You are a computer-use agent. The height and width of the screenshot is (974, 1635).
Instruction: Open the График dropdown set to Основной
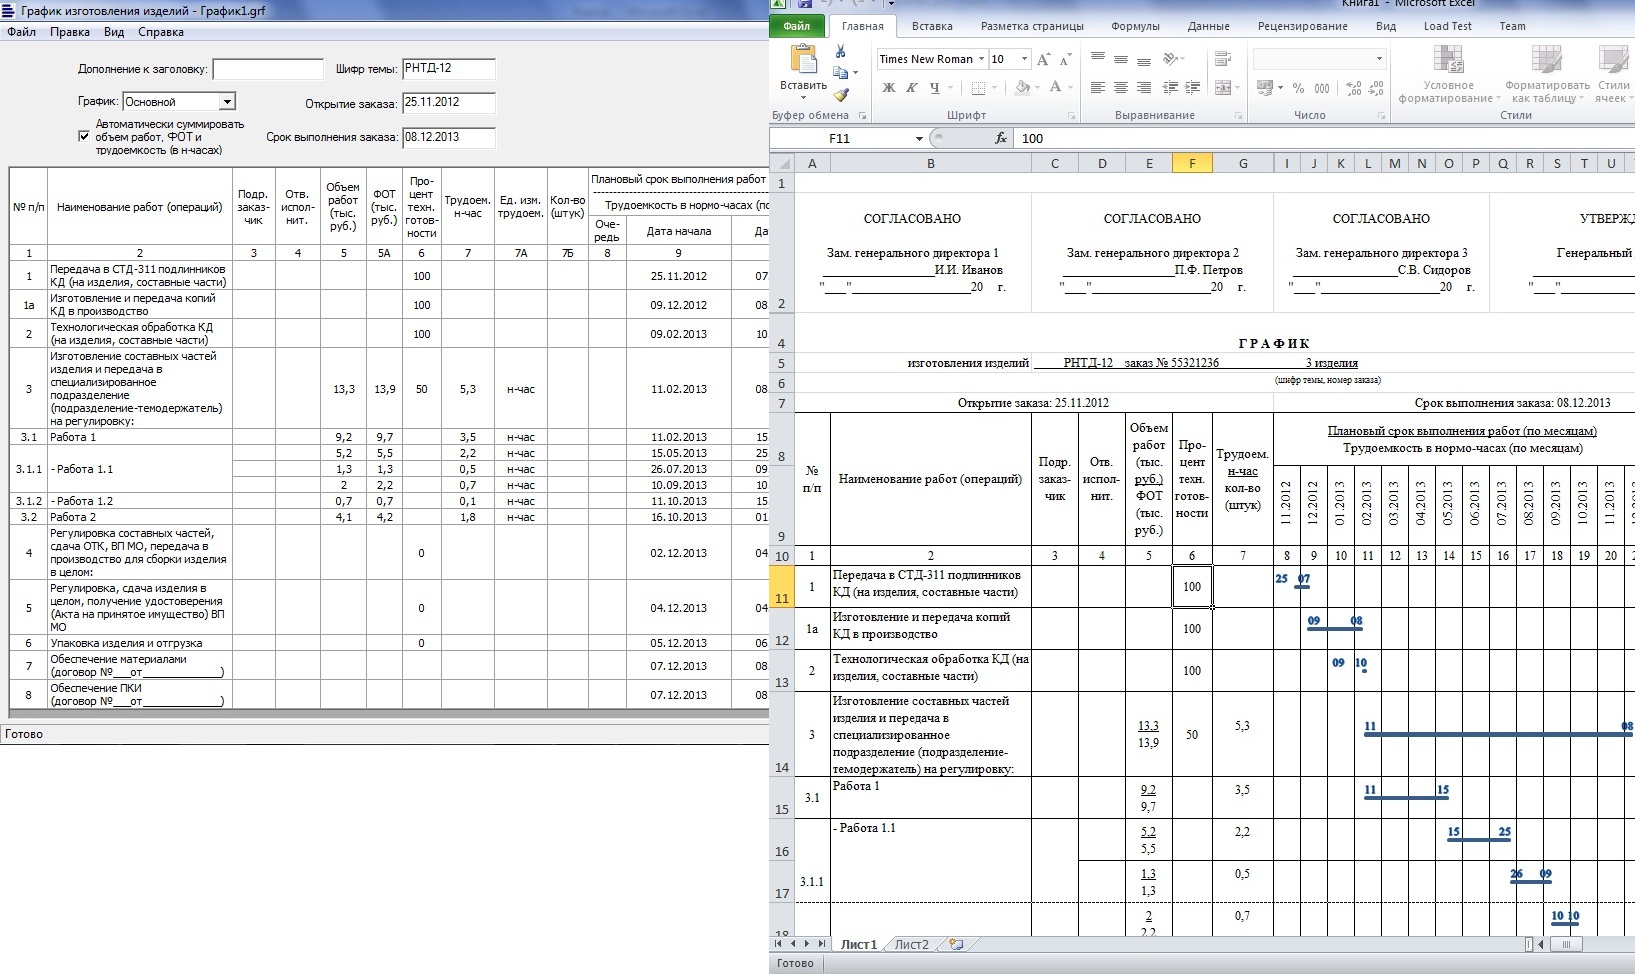click(227, 102)
